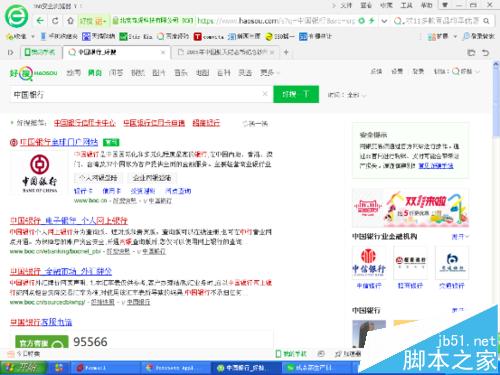
Task: Switch to the 中国银行_好搜 taskbar button
Action: click(x=245, y=368)
